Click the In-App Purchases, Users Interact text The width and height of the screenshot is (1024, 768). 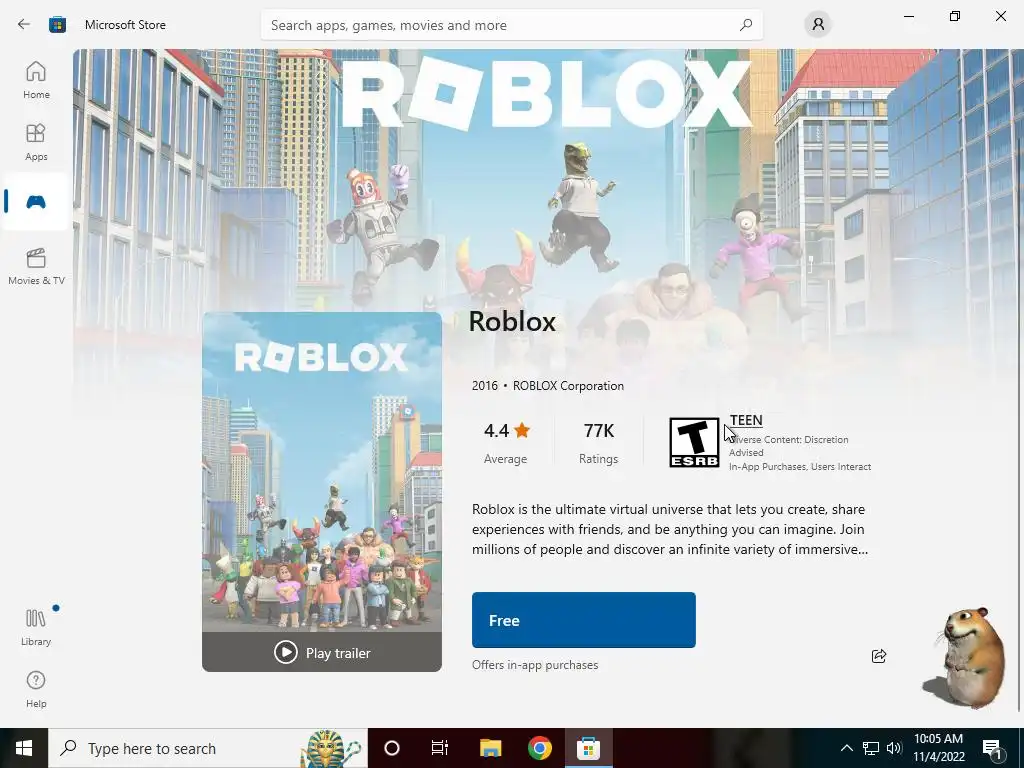coord(800,466)
